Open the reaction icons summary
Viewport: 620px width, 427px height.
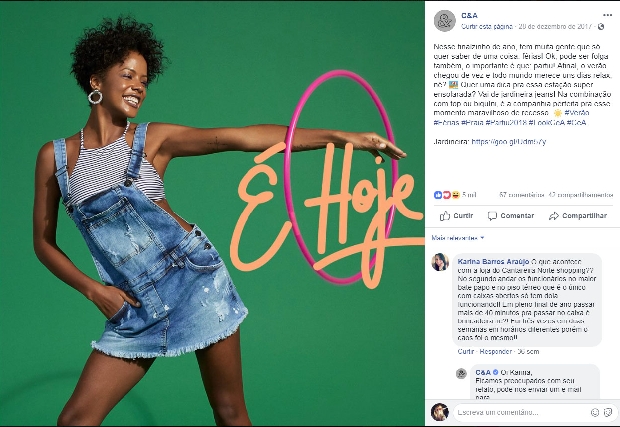pyautogui.click(x=447, y=195)
